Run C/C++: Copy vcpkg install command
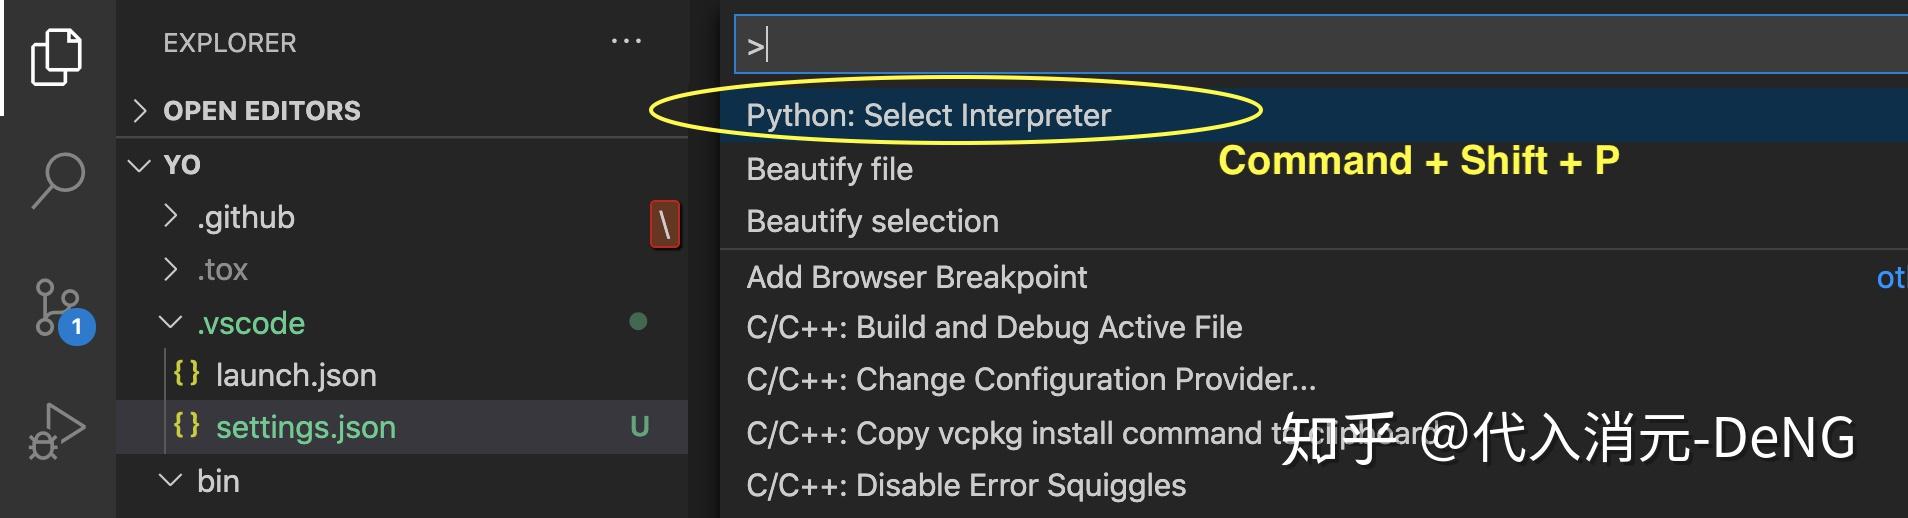1908x518 pixels. point(1314,433)
